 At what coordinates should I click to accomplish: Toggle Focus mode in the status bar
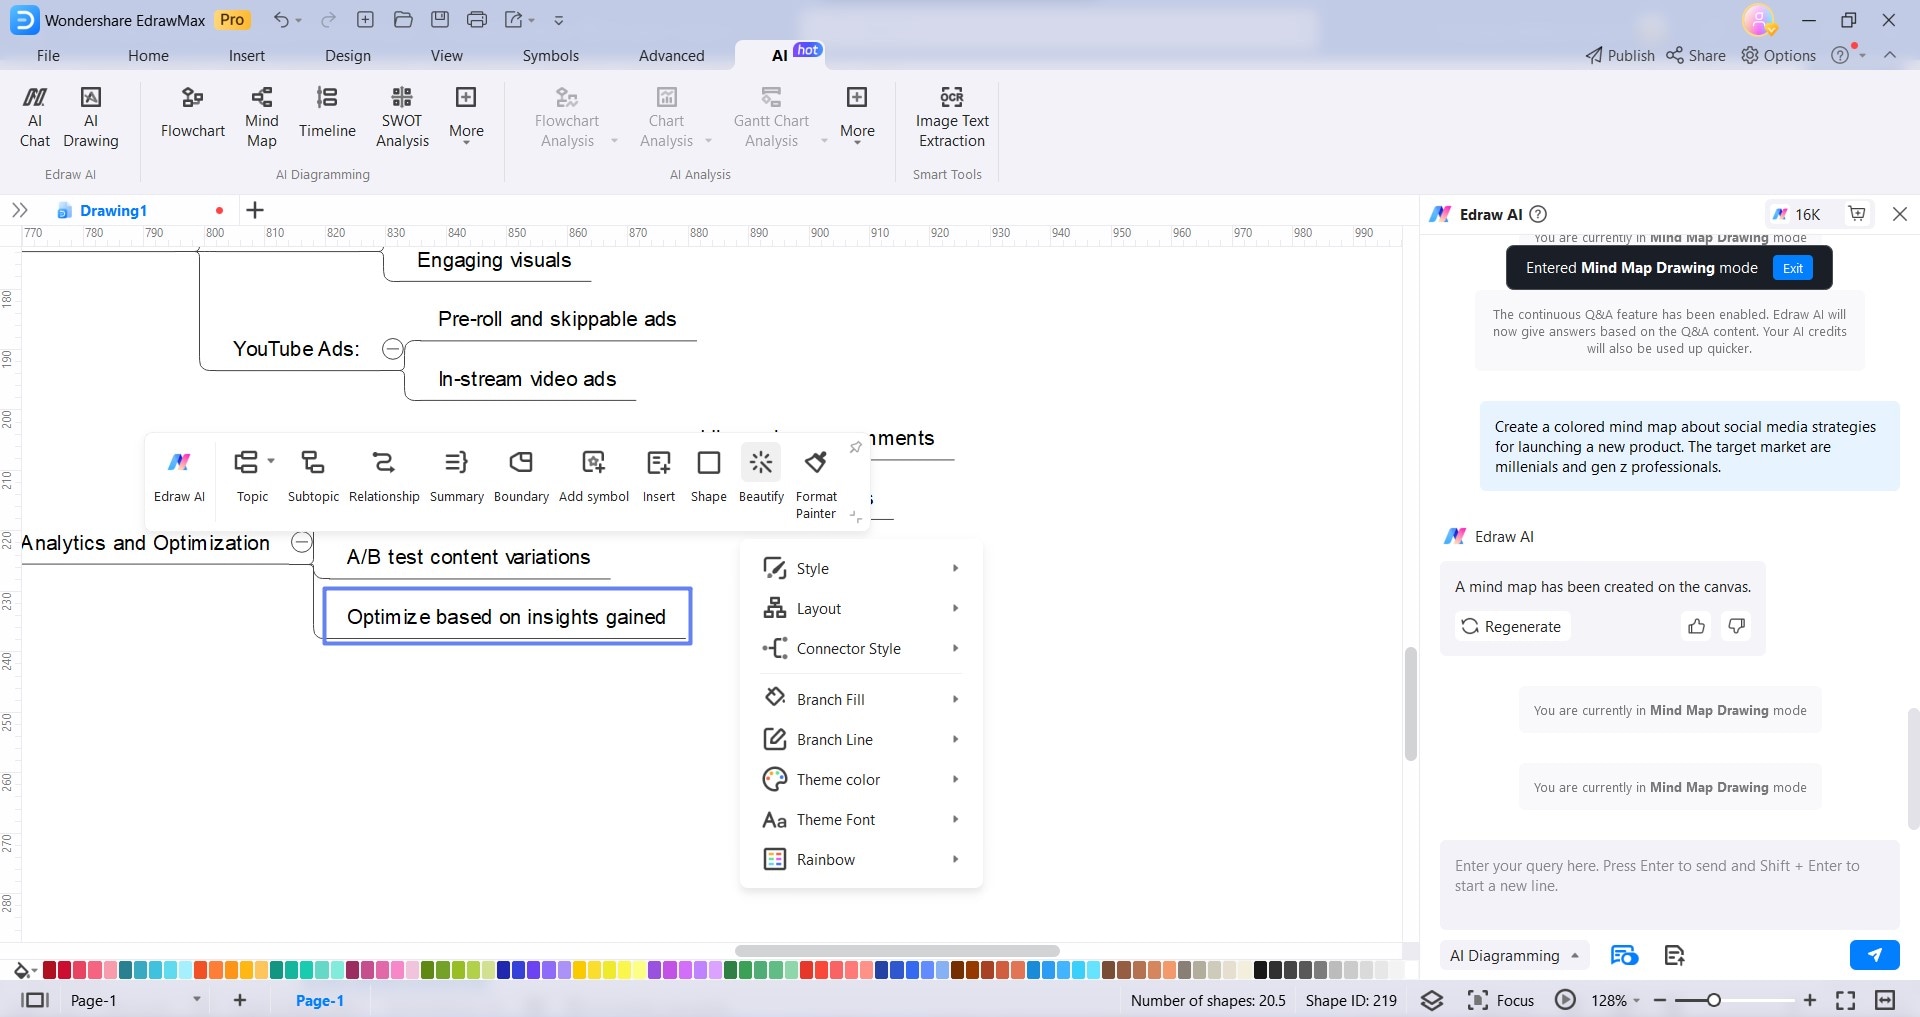point(1500,1000)
